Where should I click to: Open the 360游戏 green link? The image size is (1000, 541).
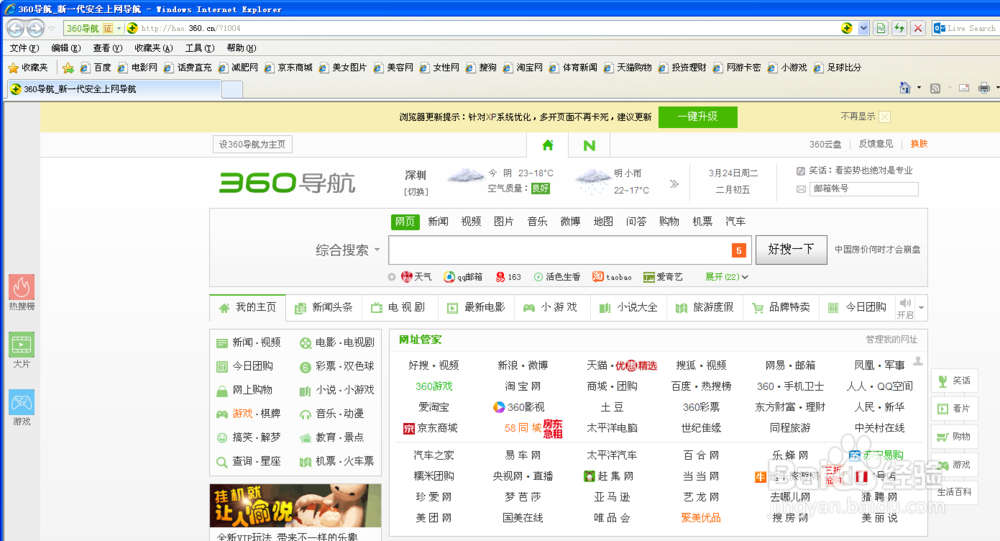434,387
